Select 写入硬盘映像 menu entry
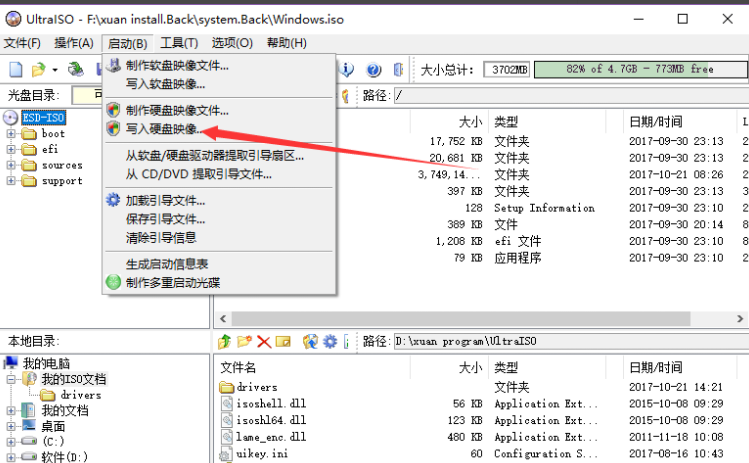This screenshot has height=463, width=749. (x=162, y=129)
